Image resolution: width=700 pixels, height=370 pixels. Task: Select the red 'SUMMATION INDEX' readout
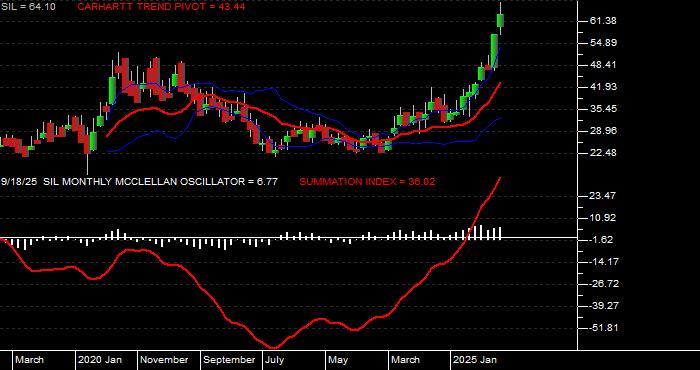pyautogui.click(x=367, y=182)
